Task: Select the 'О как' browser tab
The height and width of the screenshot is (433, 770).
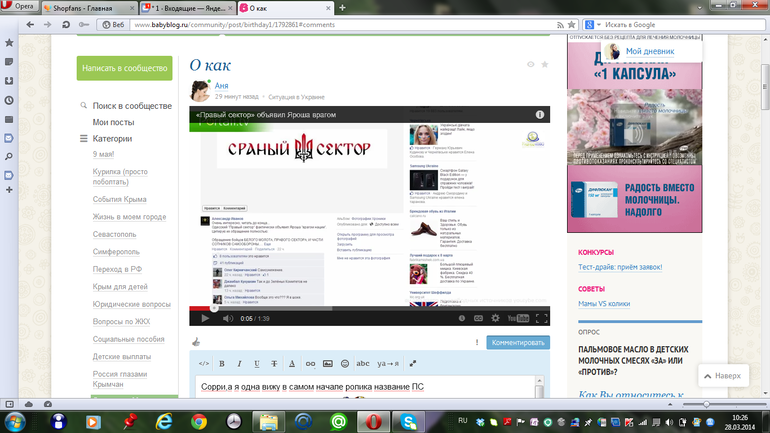Action: [285, 8]
